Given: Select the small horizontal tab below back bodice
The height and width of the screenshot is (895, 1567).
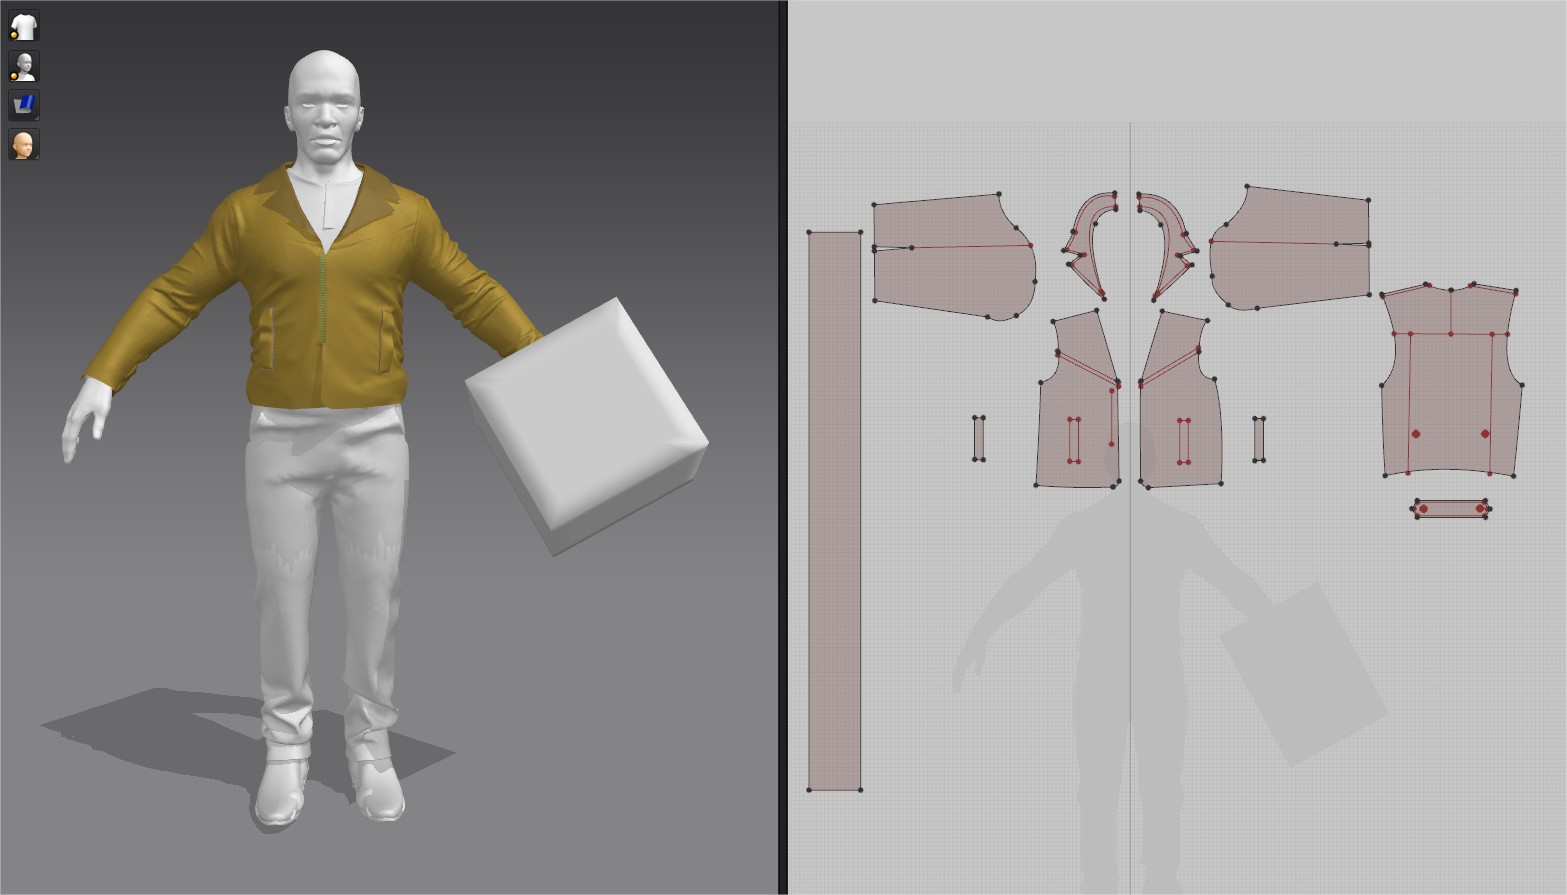Looking at the screenshot, I should pos(1451,509).
